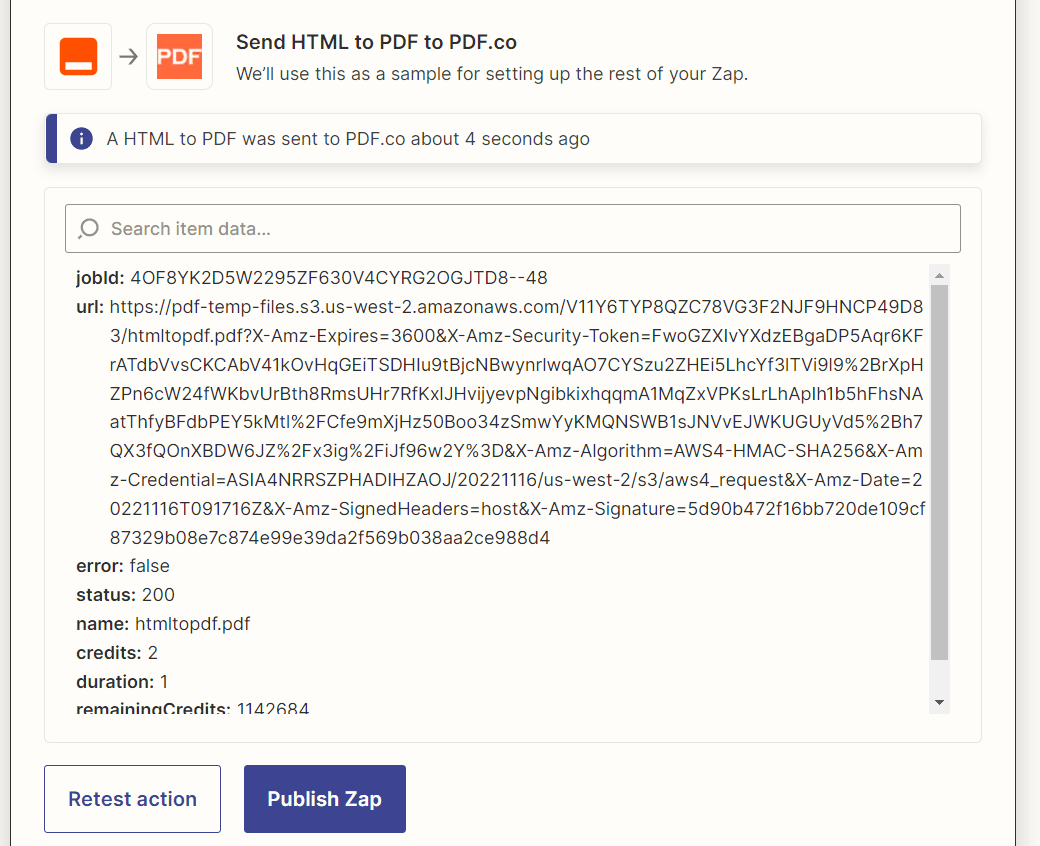Click the scrollbar down arrow
The height and width of the screenshot is (846, 1040).
tap(938, 701)
